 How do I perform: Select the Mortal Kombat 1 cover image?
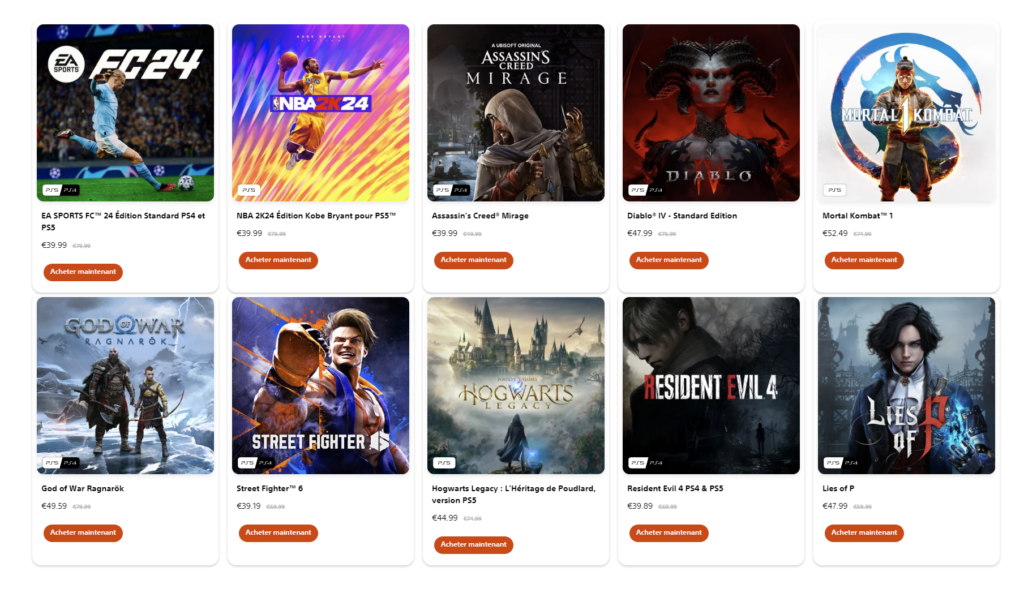tap(906, 112)
